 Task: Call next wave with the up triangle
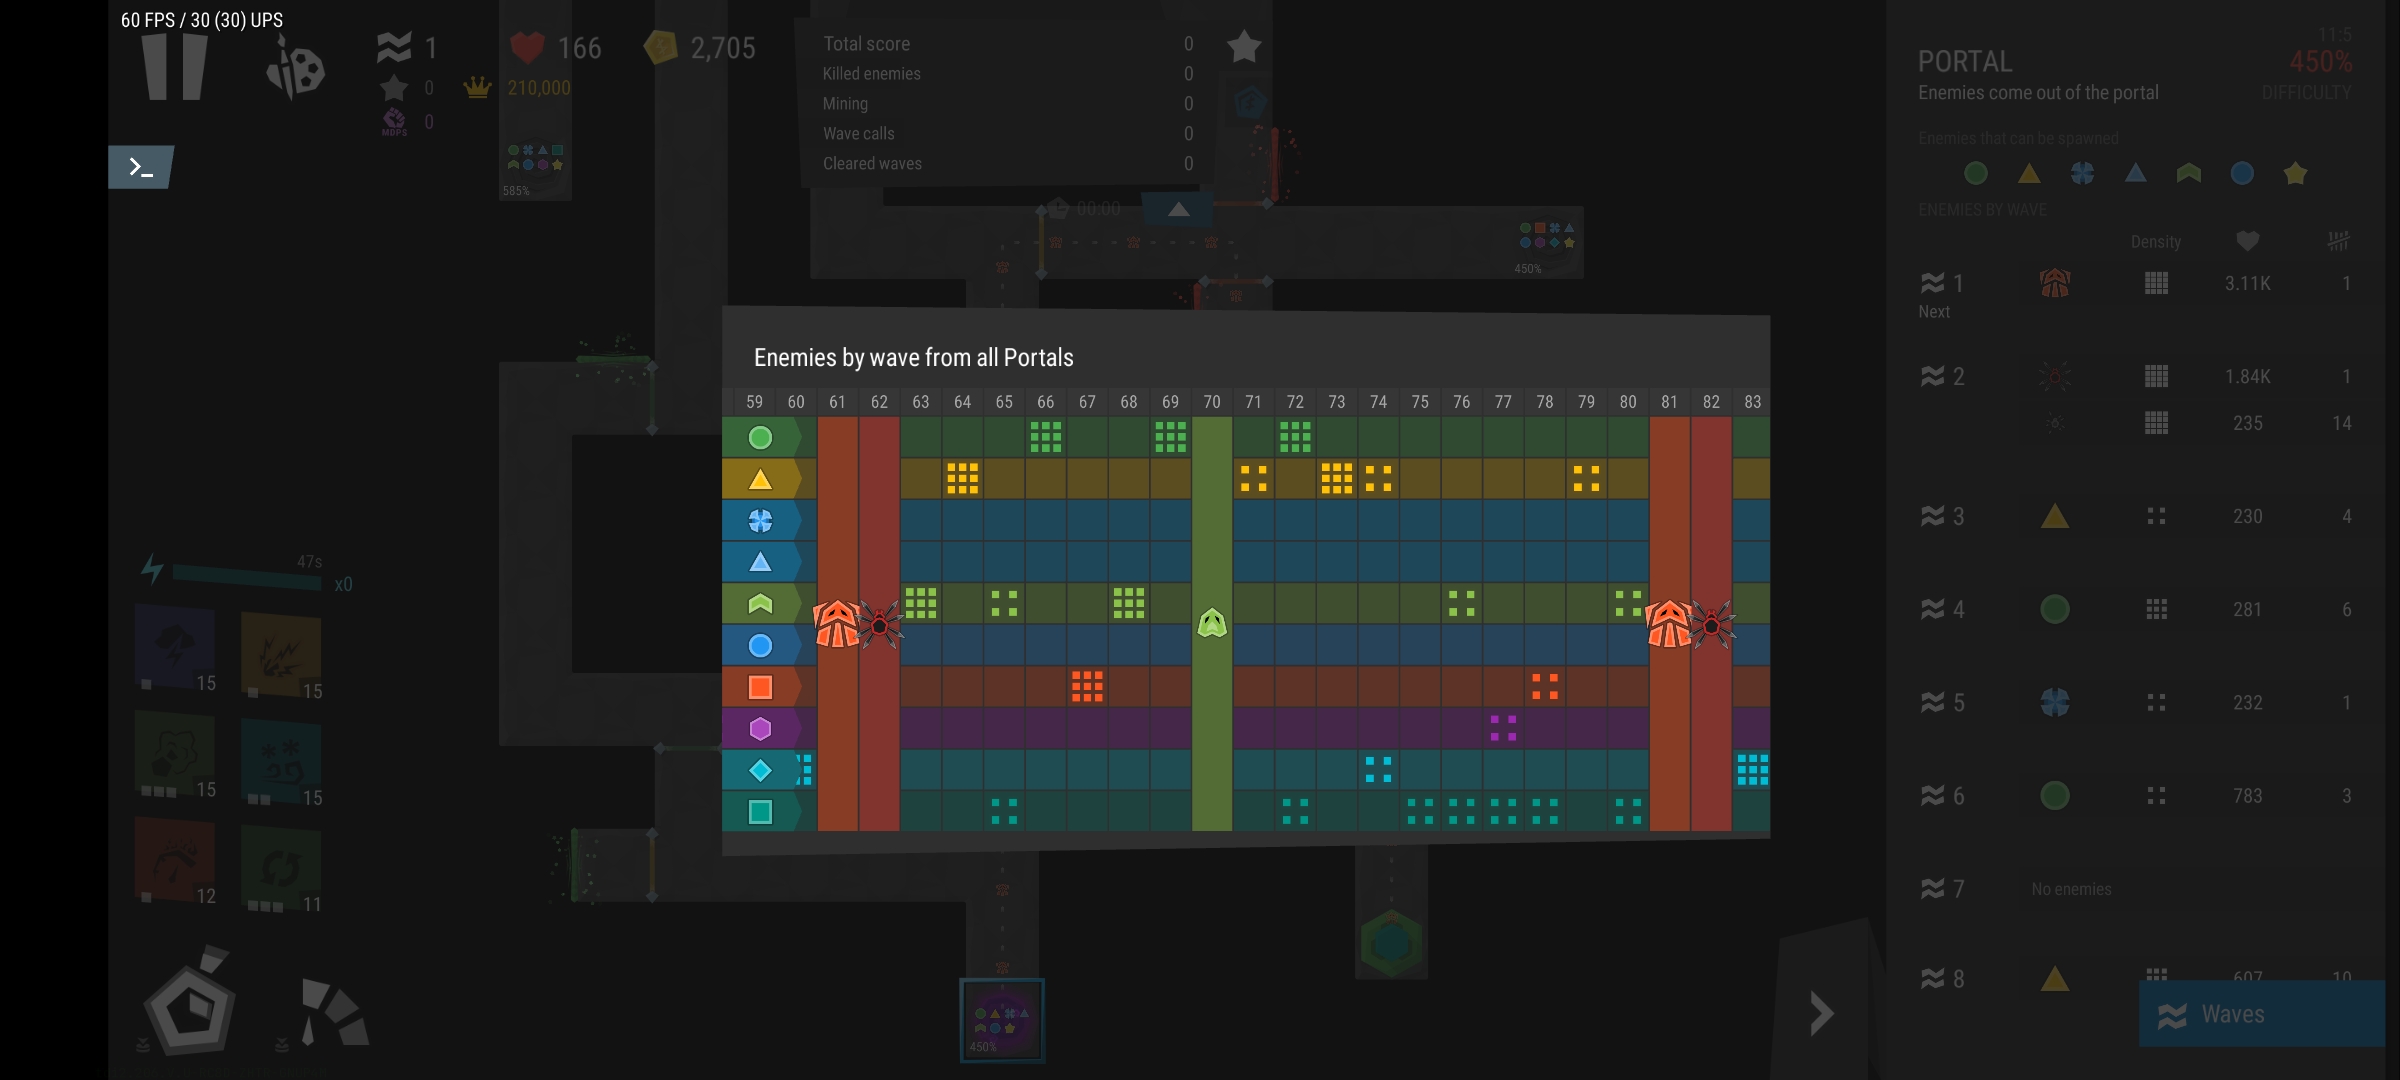(x=1178, y=209)
